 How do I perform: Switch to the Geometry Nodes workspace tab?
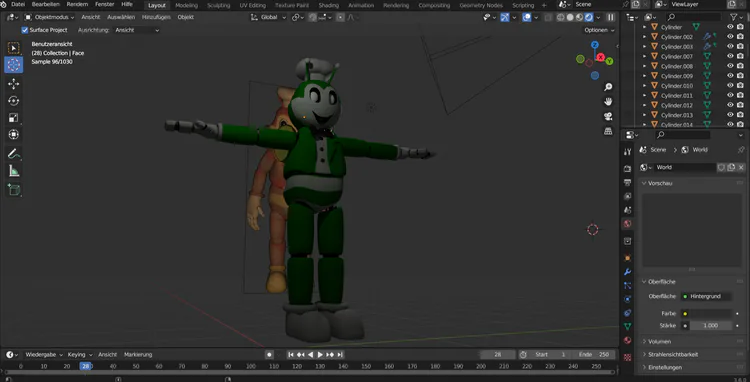[481, 5]
